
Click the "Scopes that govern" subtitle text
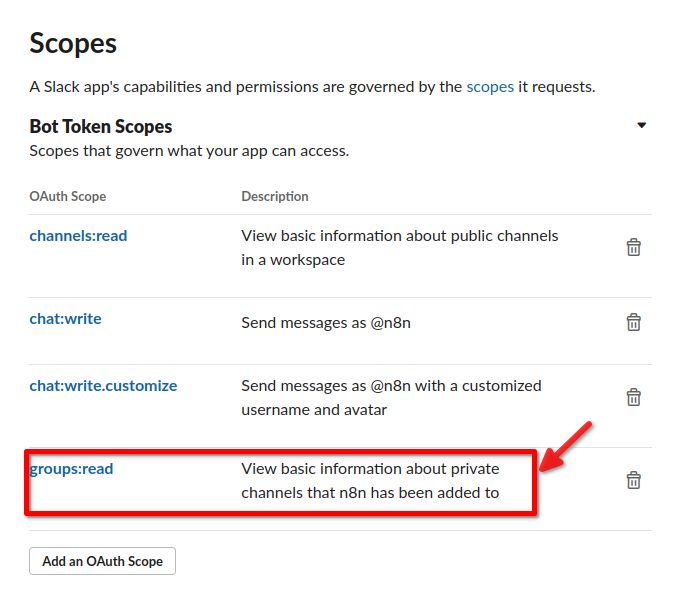pos(188,151)
